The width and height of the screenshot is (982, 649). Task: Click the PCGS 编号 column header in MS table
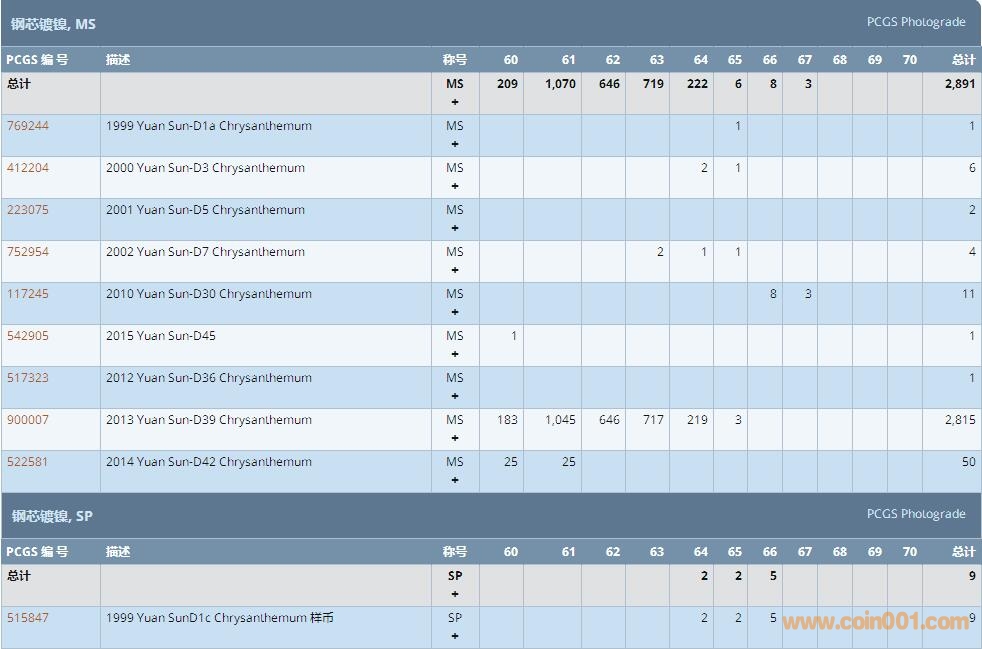pos(37,60)
